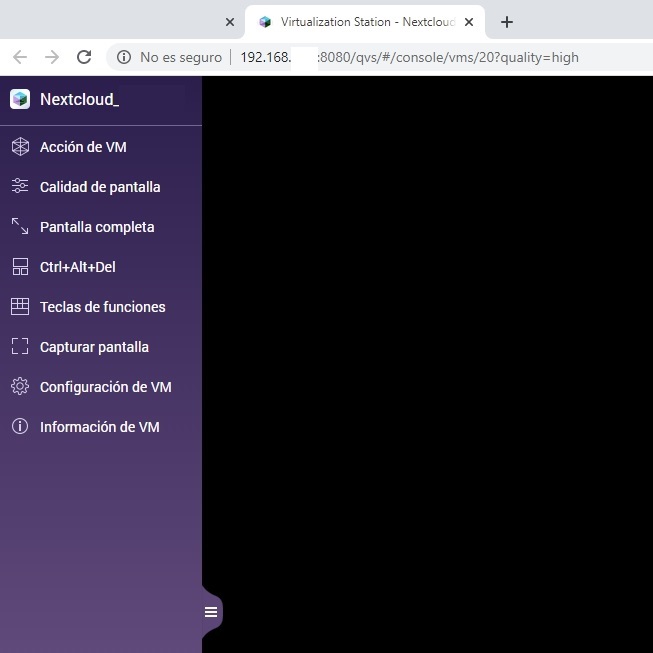Click the Acción de VM cube icon
Screen dimensions: 653x653
[x=20, y=147]
